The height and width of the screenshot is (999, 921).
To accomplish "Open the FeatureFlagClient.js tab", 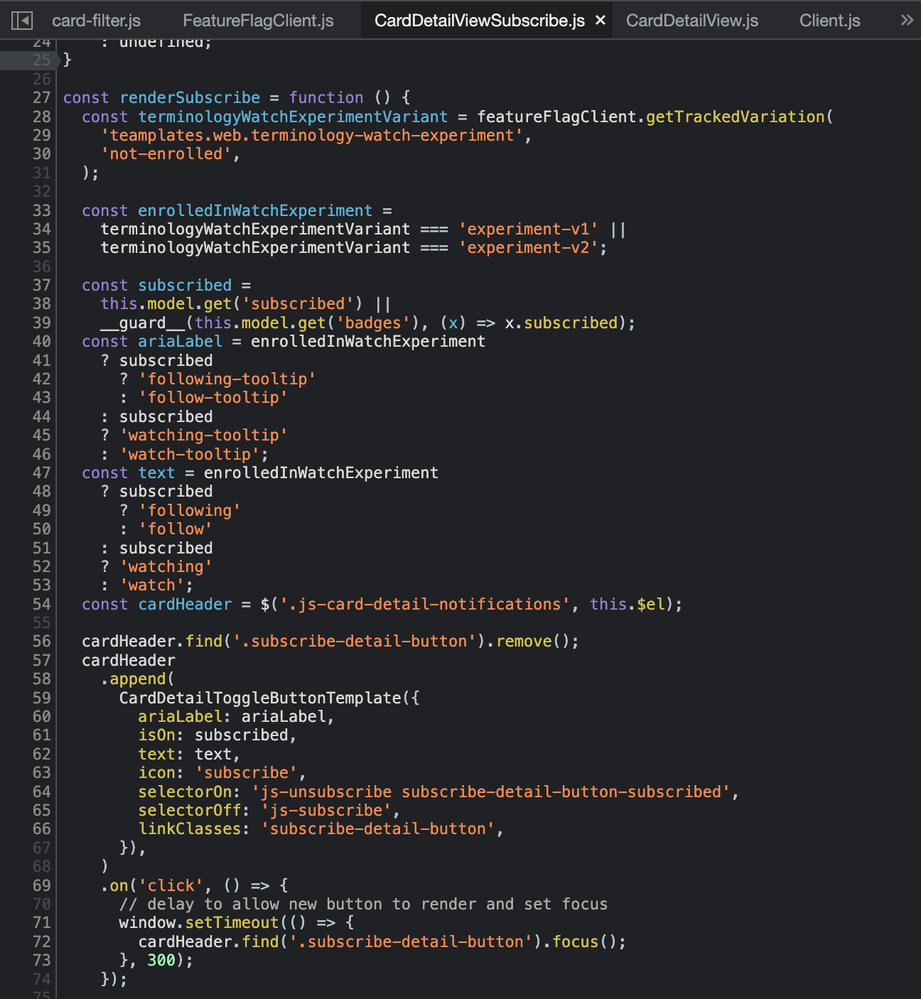I will 258,19.
